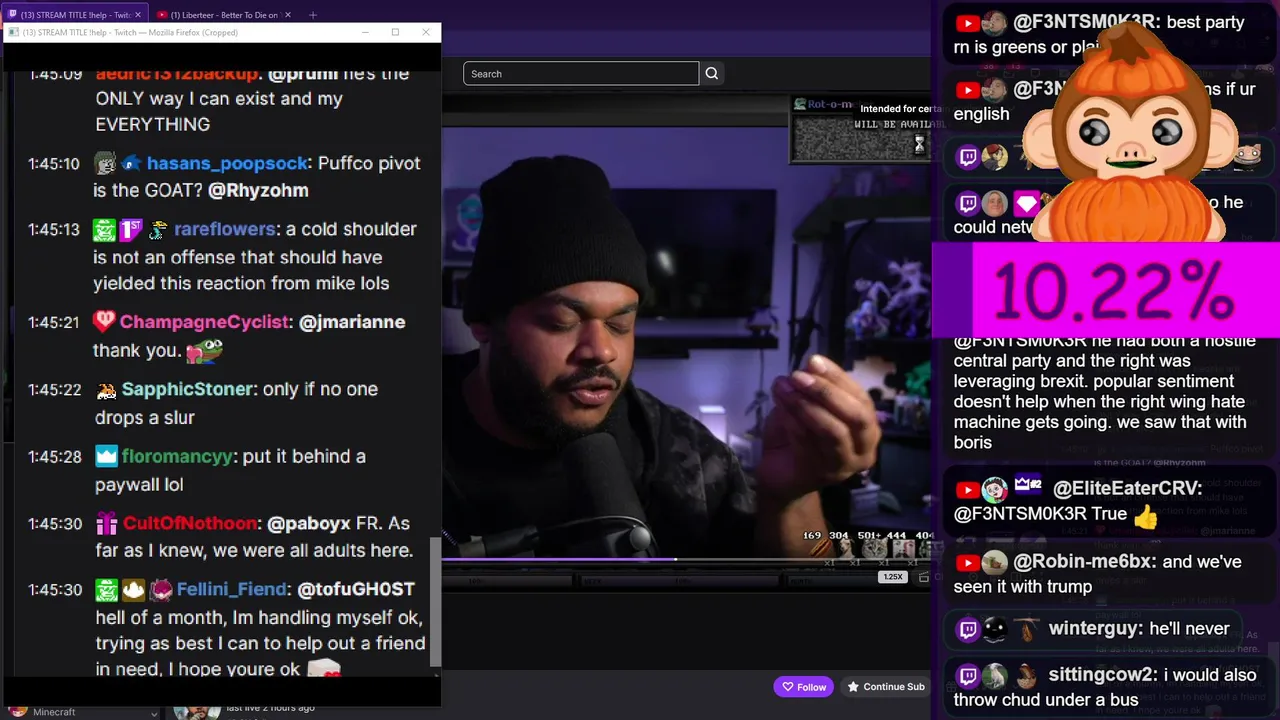
Task: Click the Continue Sub button
Action: tap(886, 687)
